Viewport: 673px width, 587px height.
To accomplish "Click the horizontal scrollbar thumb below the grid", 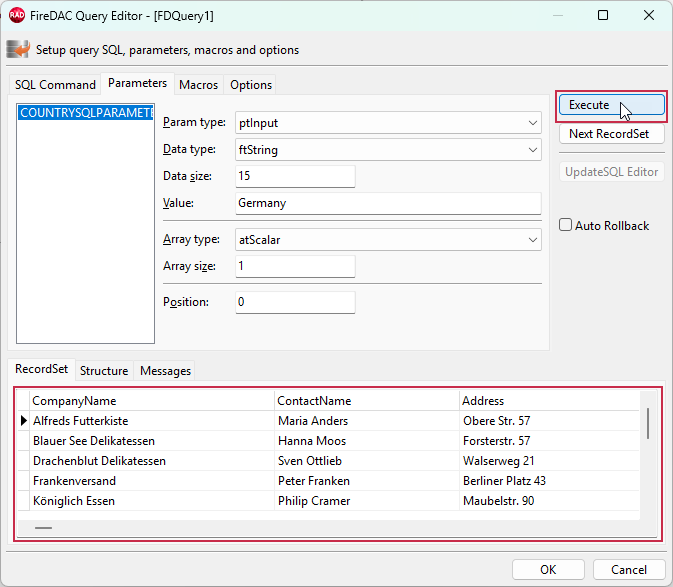I will point(43,528).
